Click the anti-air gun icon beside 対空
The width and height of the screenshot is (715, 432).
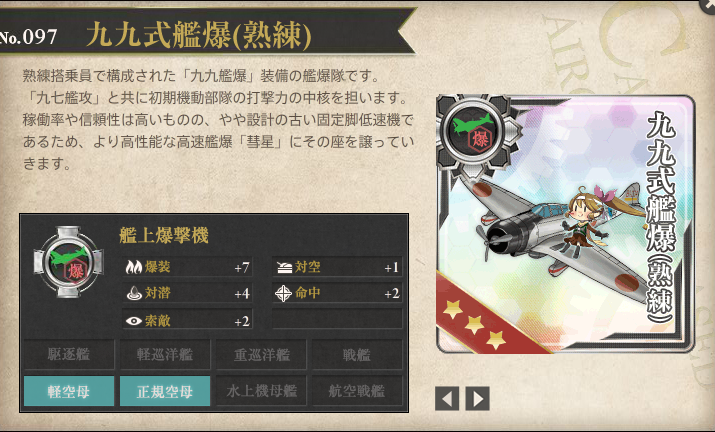[x=285, y=267]
